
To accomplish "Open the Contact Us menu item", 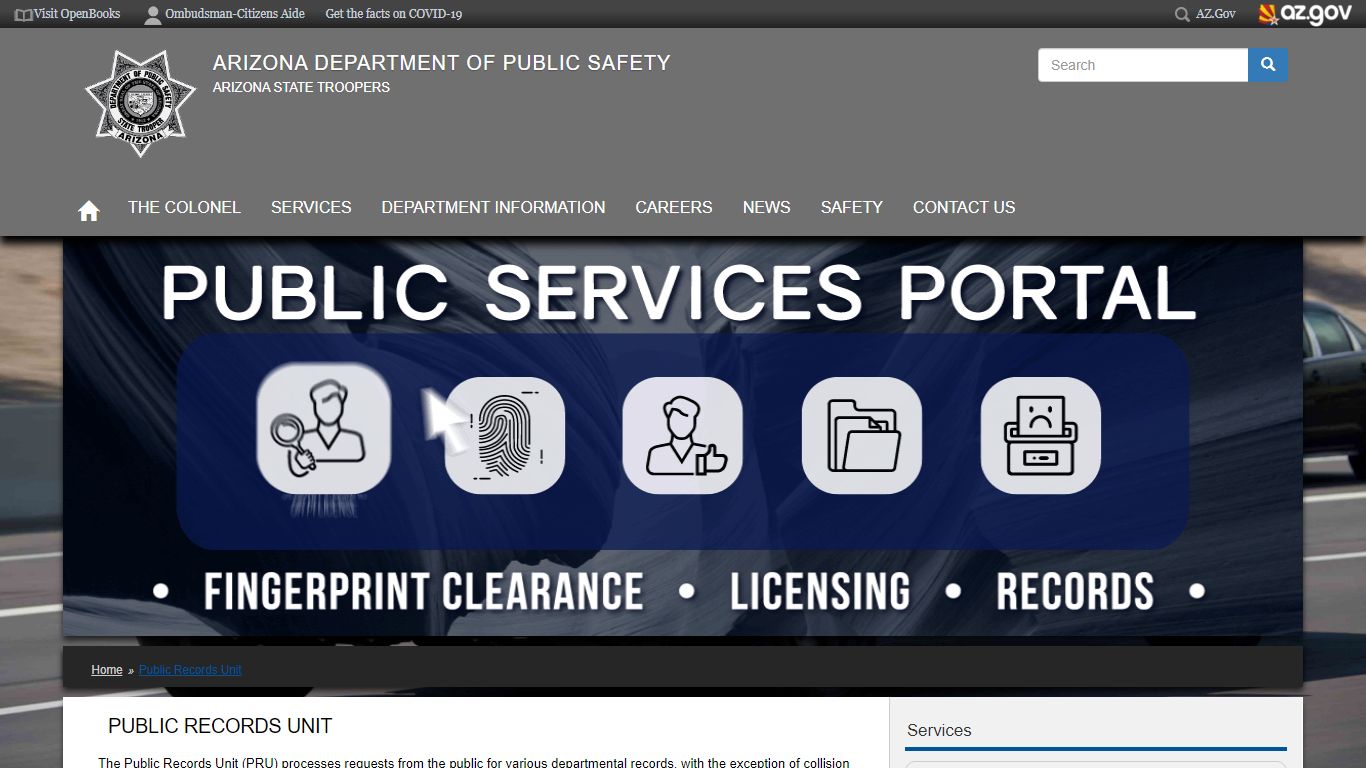I will [x=964, y=207].
